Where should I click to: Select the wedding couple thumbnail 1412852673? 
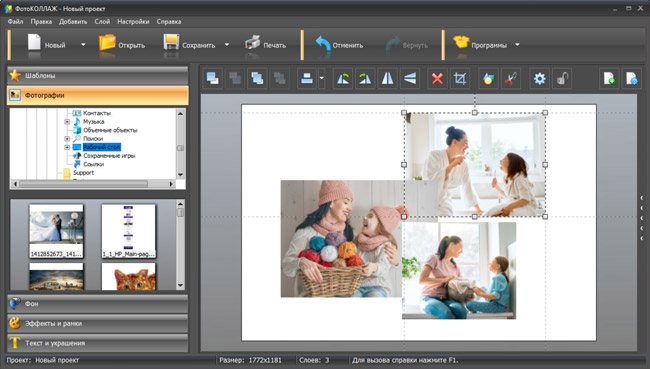coord(56,231)
